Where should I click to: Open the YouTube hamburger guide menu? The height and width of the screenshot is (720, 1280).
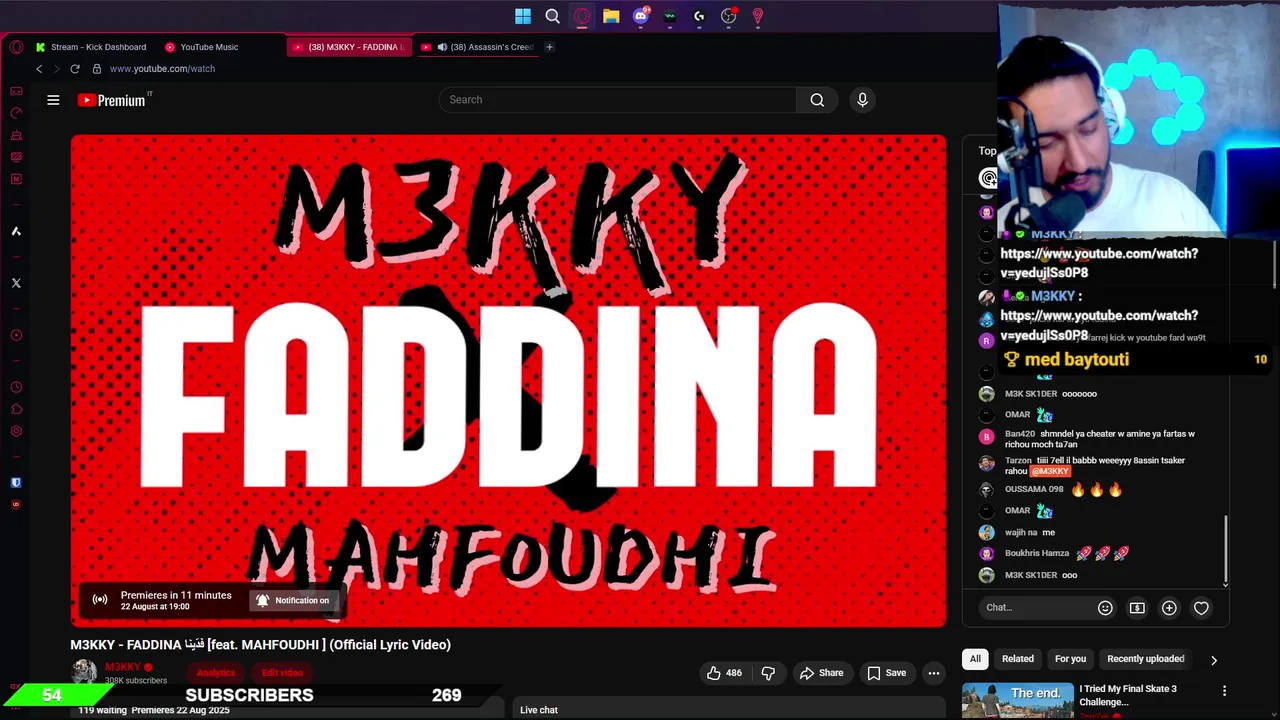[53, 100]
